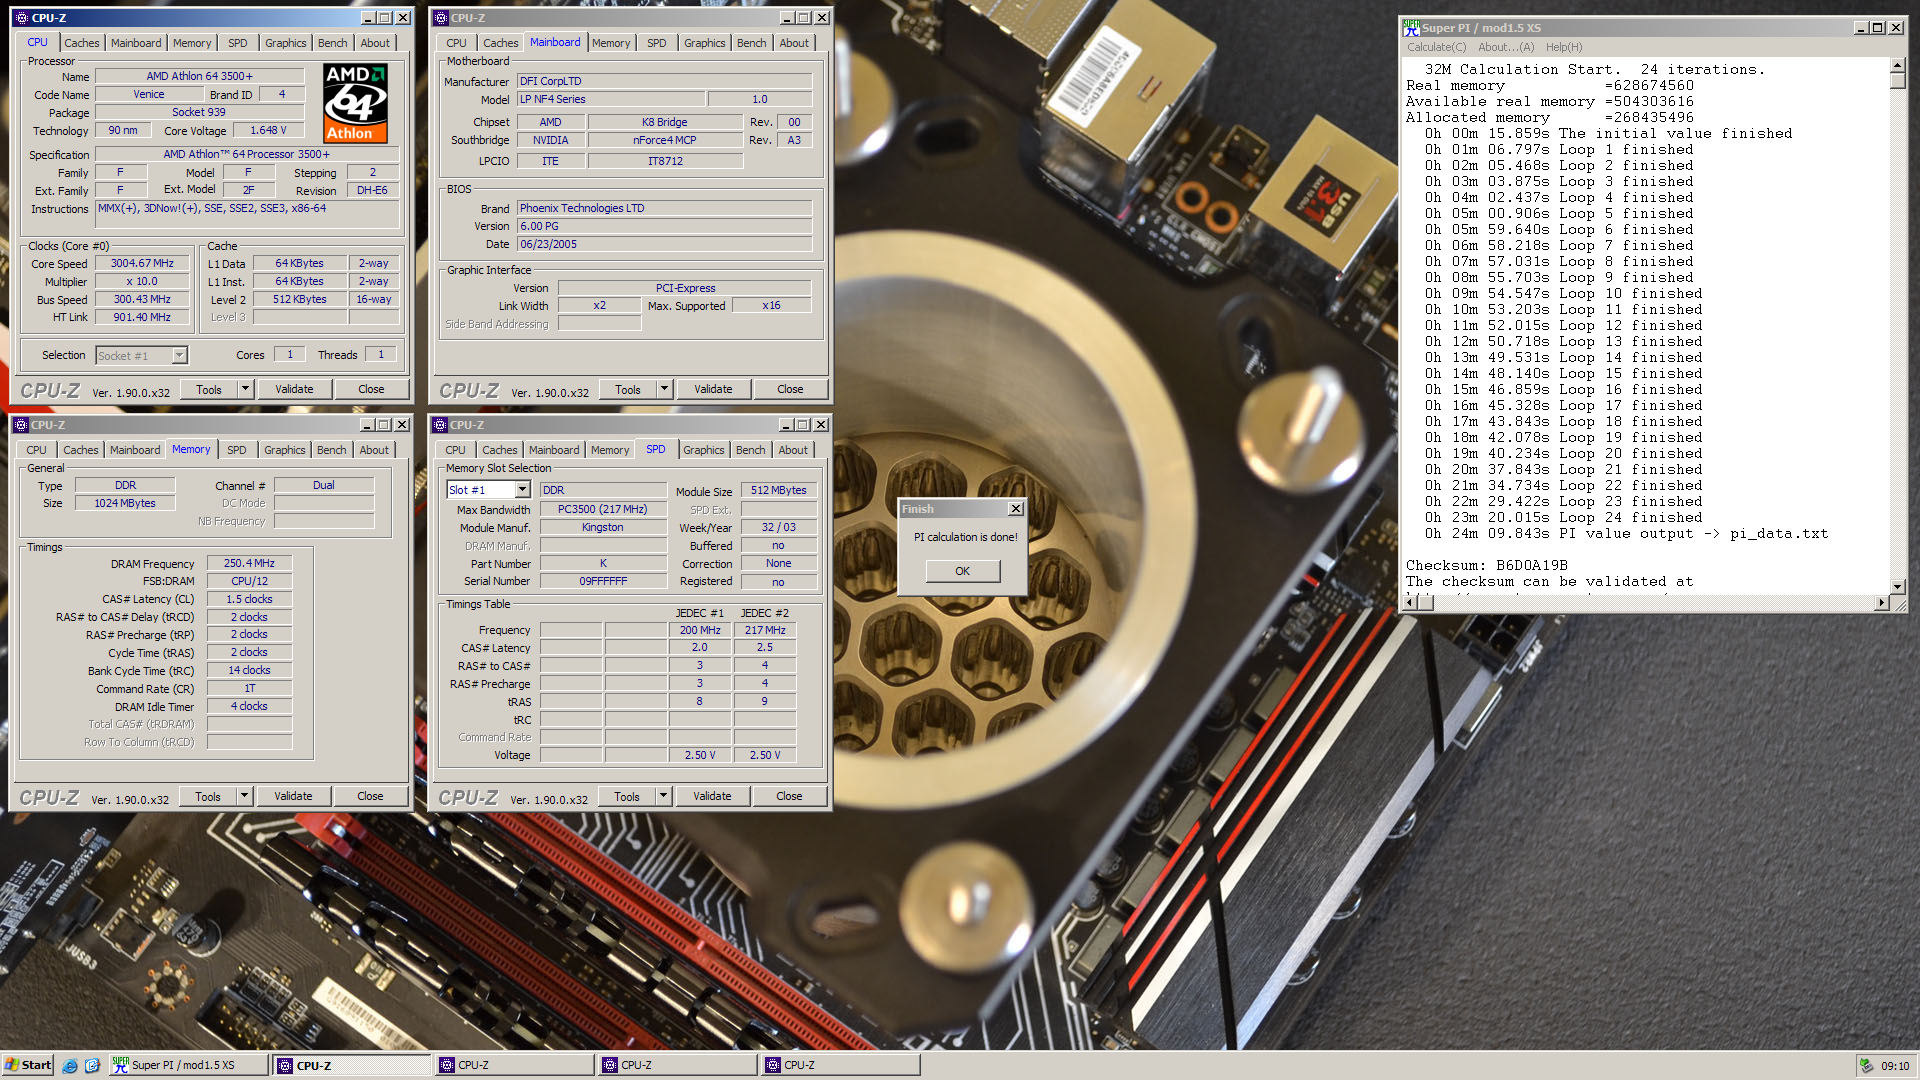
Task: Open the Calculate(C) menu in Super PI
Action: click(1436, 47)
